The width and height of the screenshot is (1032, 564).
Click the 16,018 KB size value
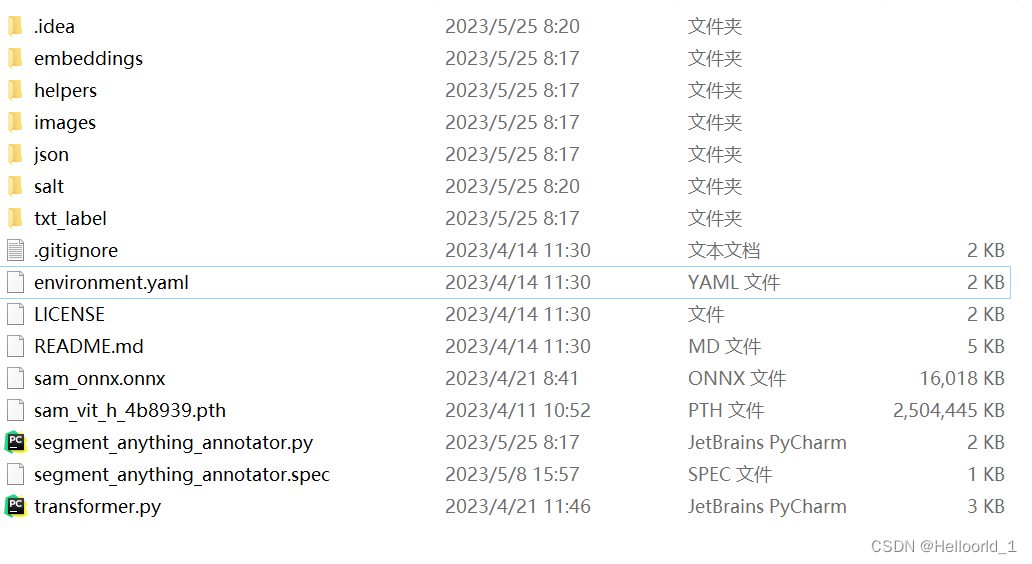tap(962, 378)
